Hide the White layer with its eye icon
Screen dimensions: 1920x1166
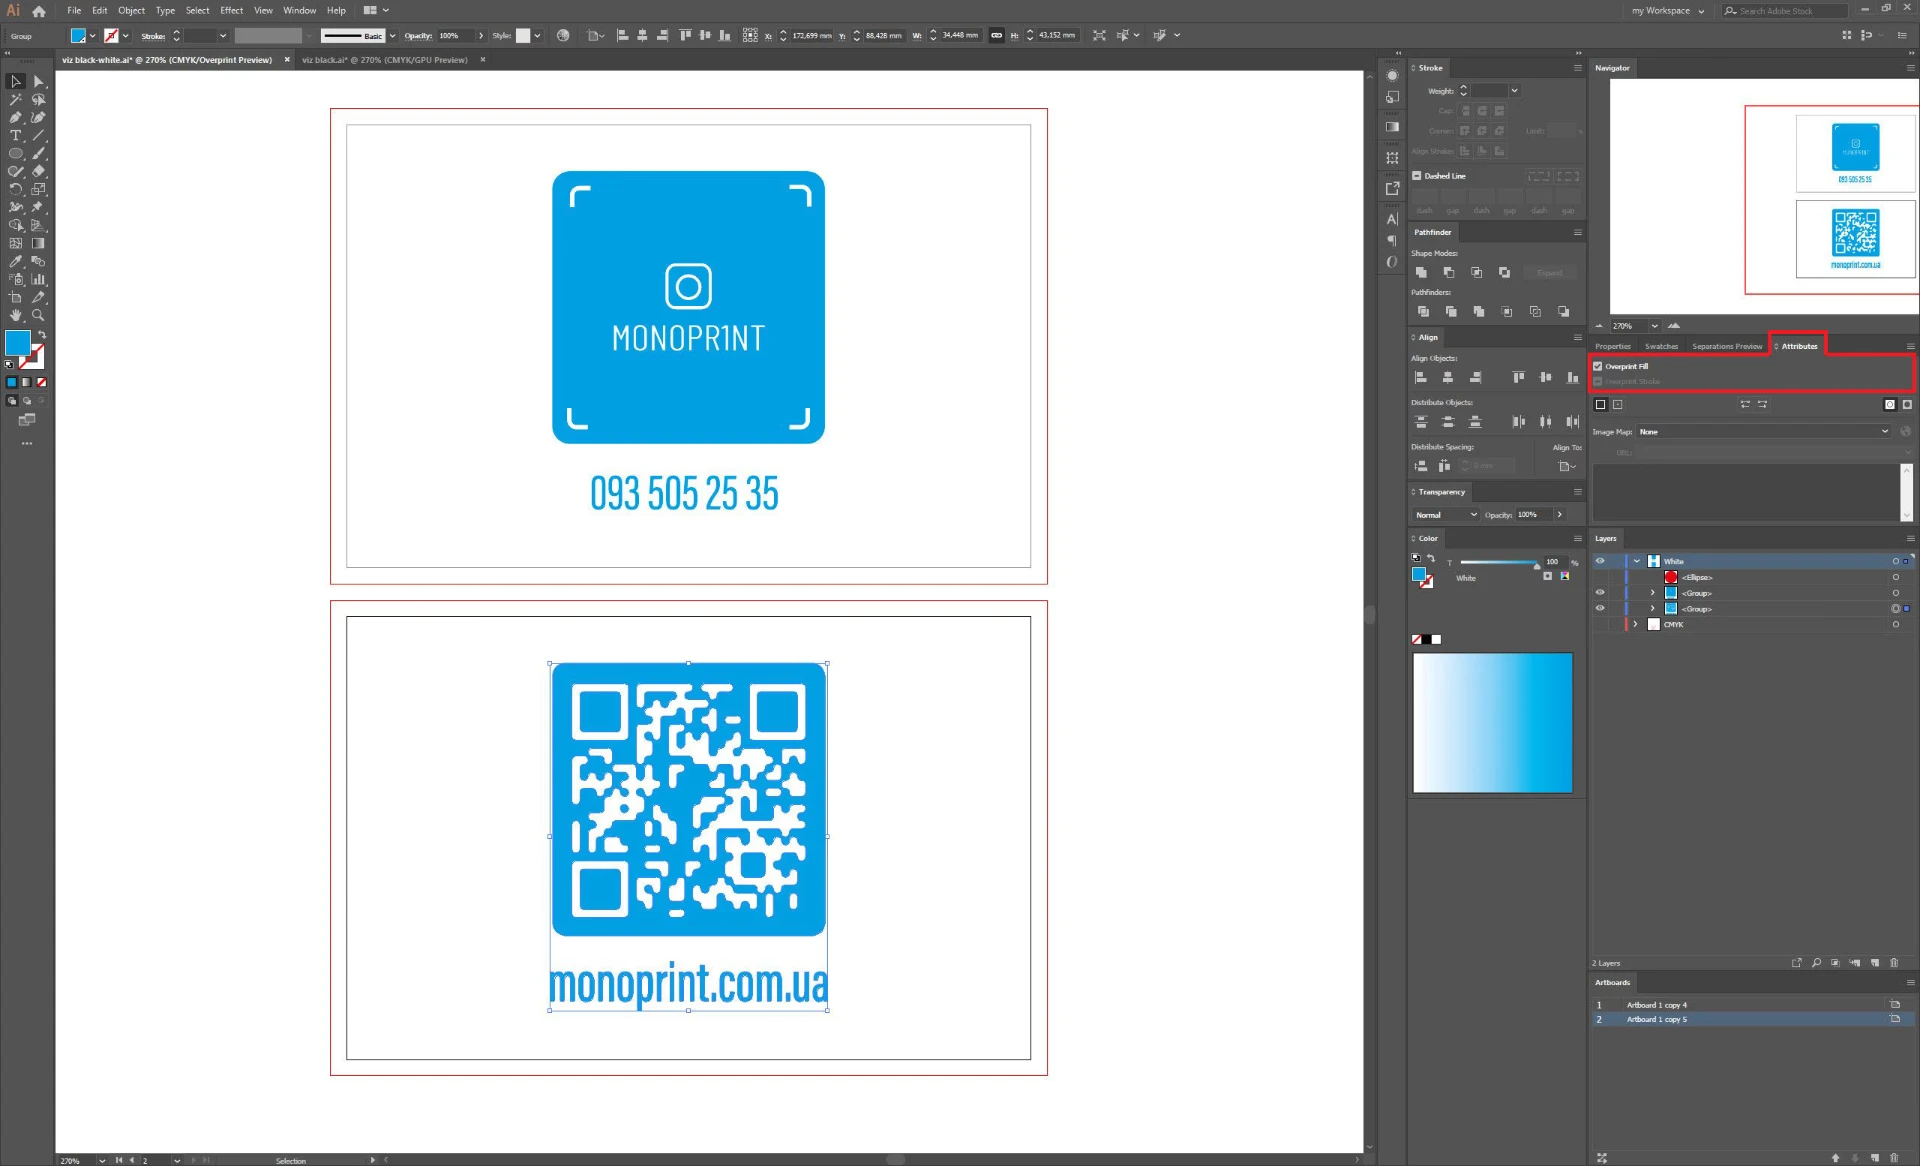(1600, 561)
